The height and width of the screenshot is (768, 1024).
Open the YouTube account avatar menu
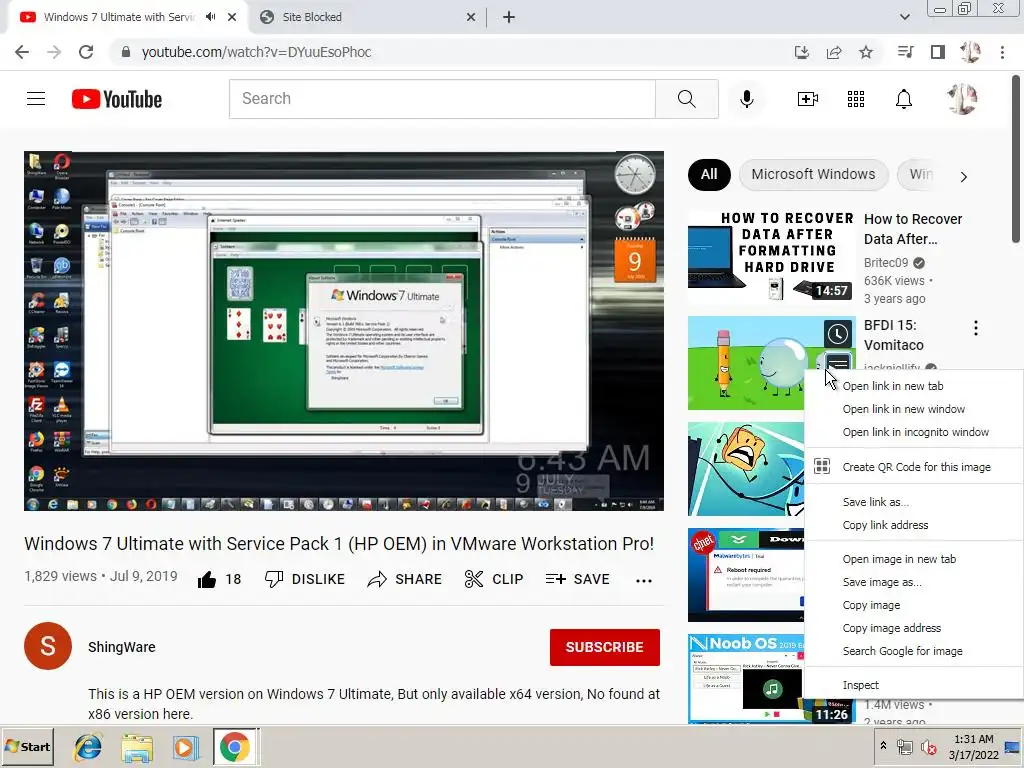tap(961, 99)
